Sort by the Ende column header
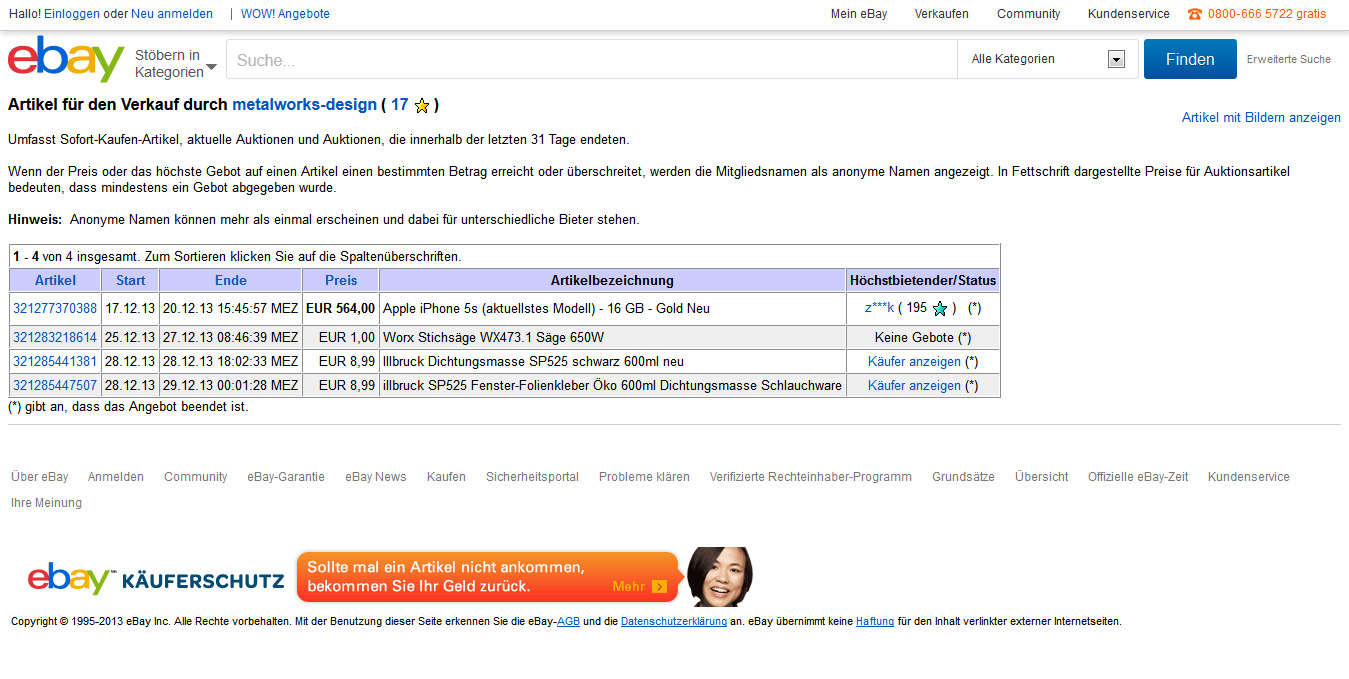Screen dimensions: 1349x679 [x=231, y=280]
